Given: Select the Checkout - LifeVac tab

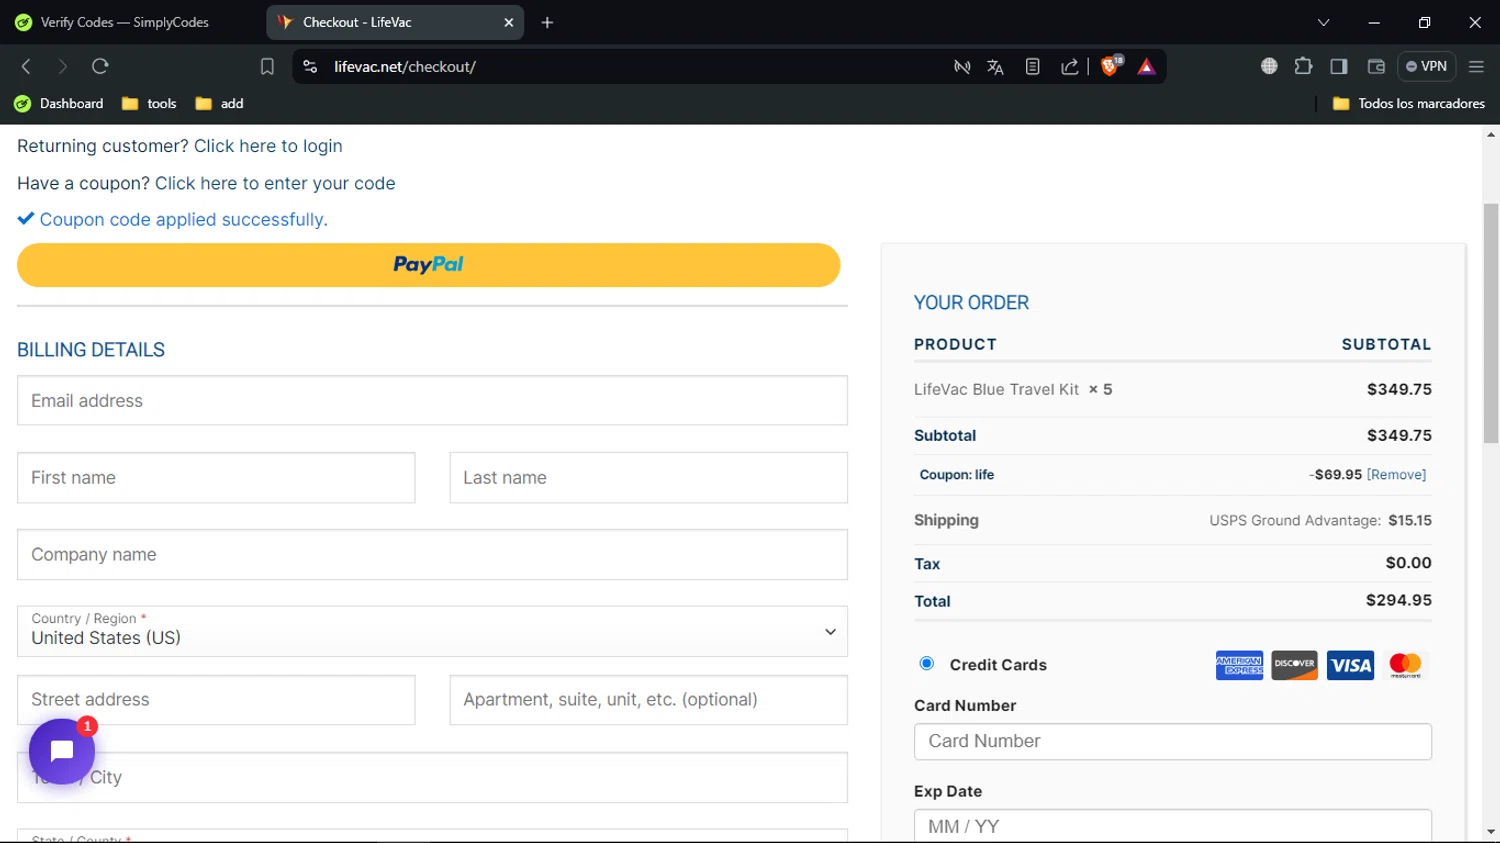Looking at the screenshot, I should click(x=394, y=22).
